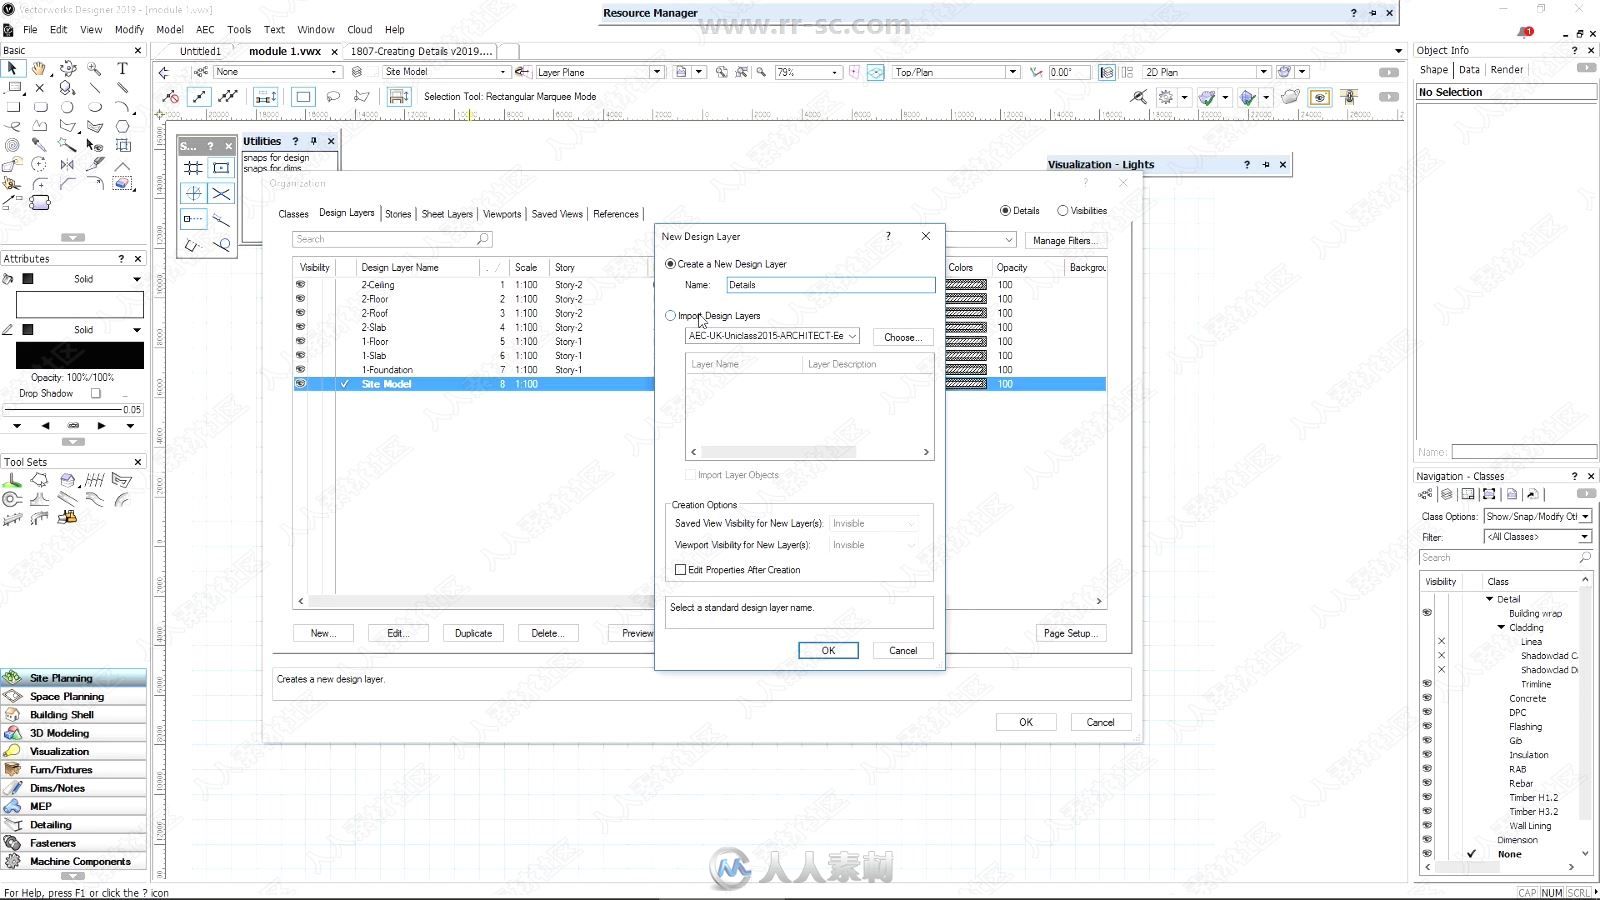Open the active layer Site Model dropdown
Viewport: 1600px width, 900px height.
click(x=446, y=72)
